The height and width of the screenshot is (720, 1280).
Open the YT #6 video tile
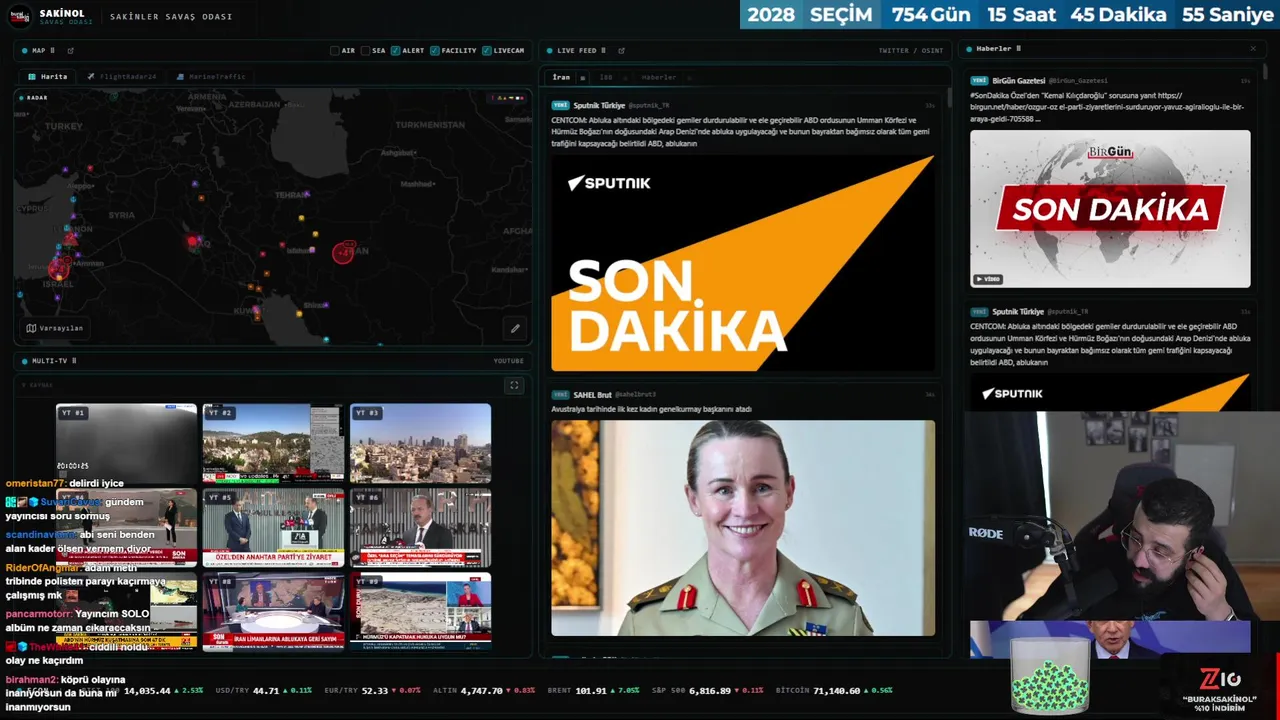point(420,527)
